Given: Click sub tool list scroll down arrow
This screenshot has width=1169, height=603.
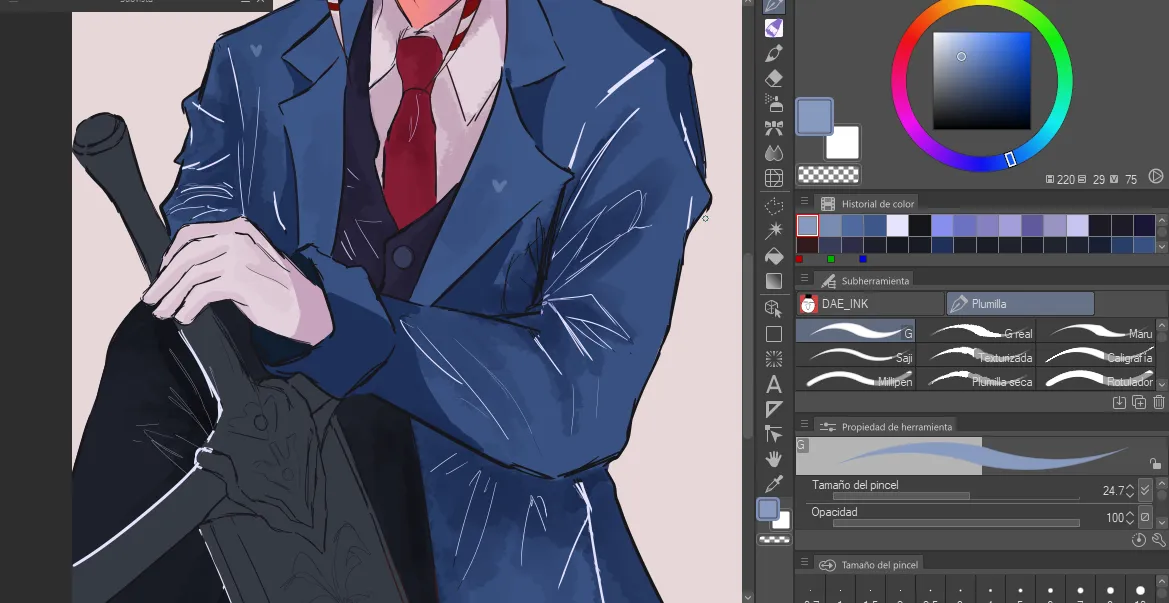Looking at the screenshot, I should [x=1162, y=384].
